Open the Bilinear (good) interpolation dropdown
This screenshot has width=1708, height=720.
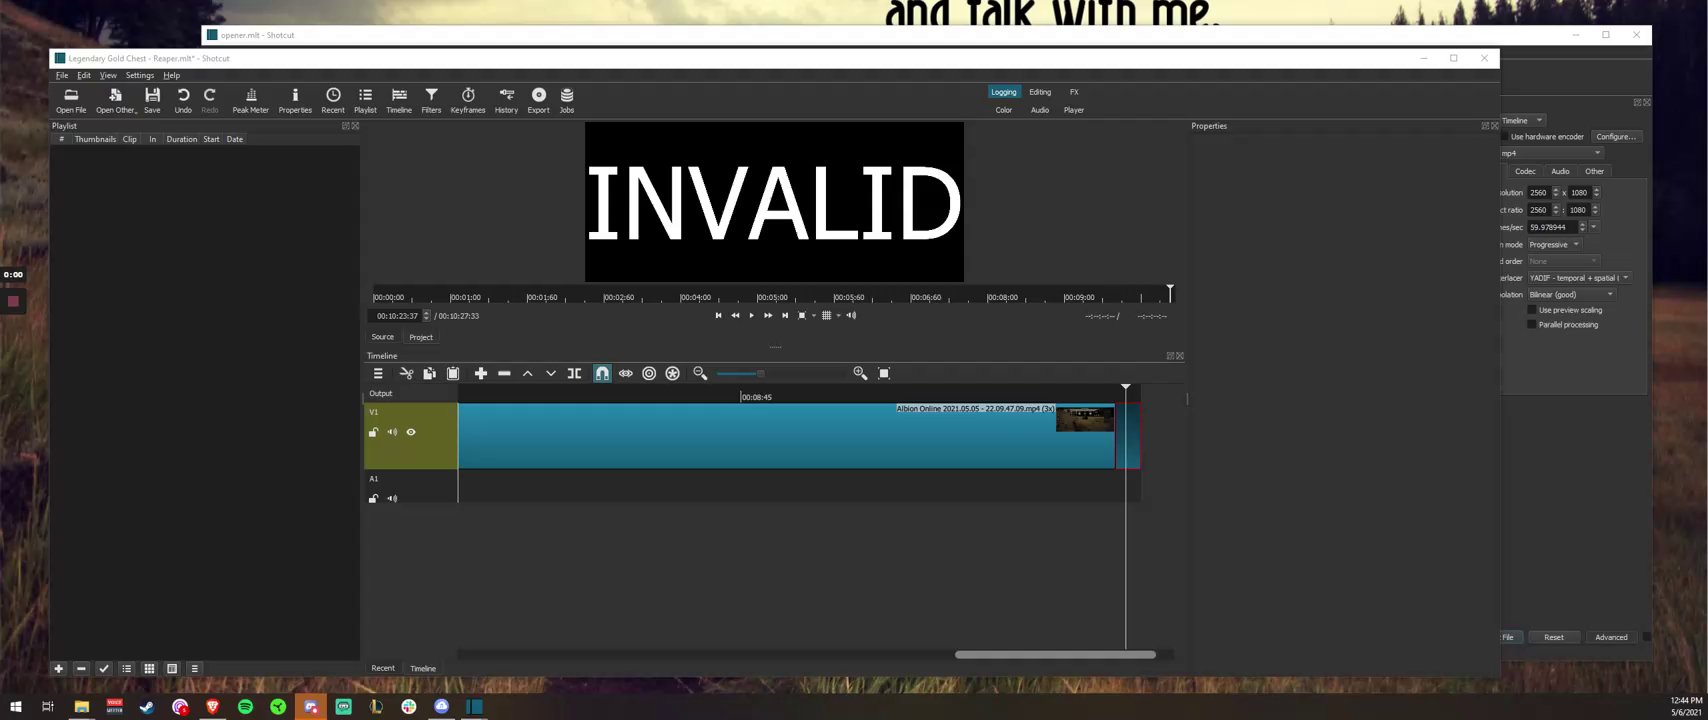point(1571,295)
